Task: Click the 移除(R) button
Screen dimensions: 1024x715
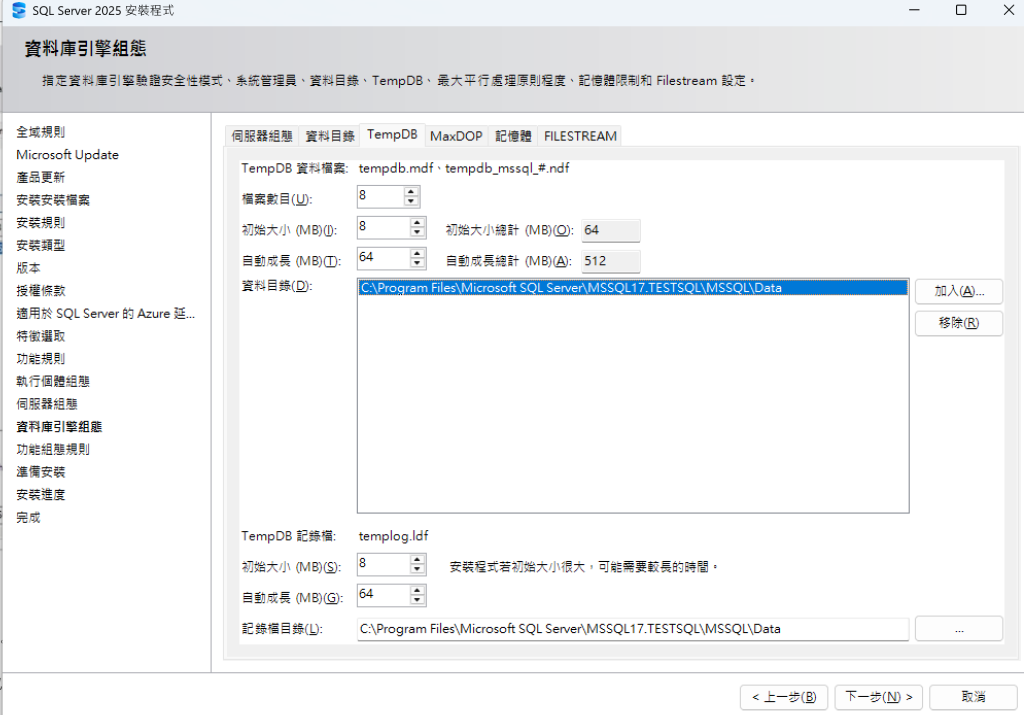Action: [959, 323]
